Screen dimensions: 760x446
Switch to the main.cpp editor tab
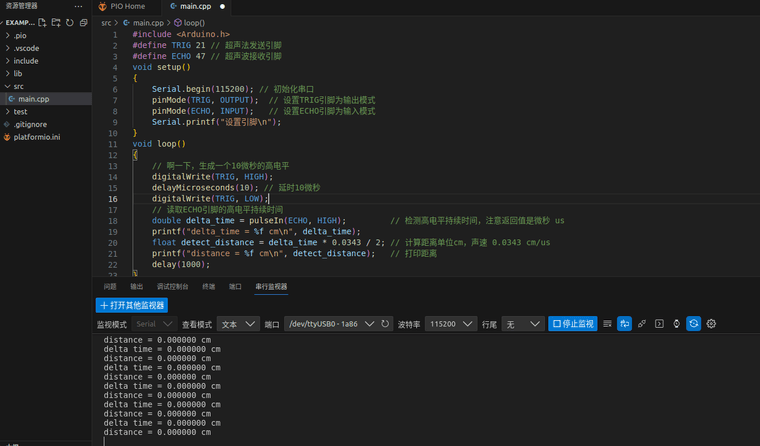195,6
